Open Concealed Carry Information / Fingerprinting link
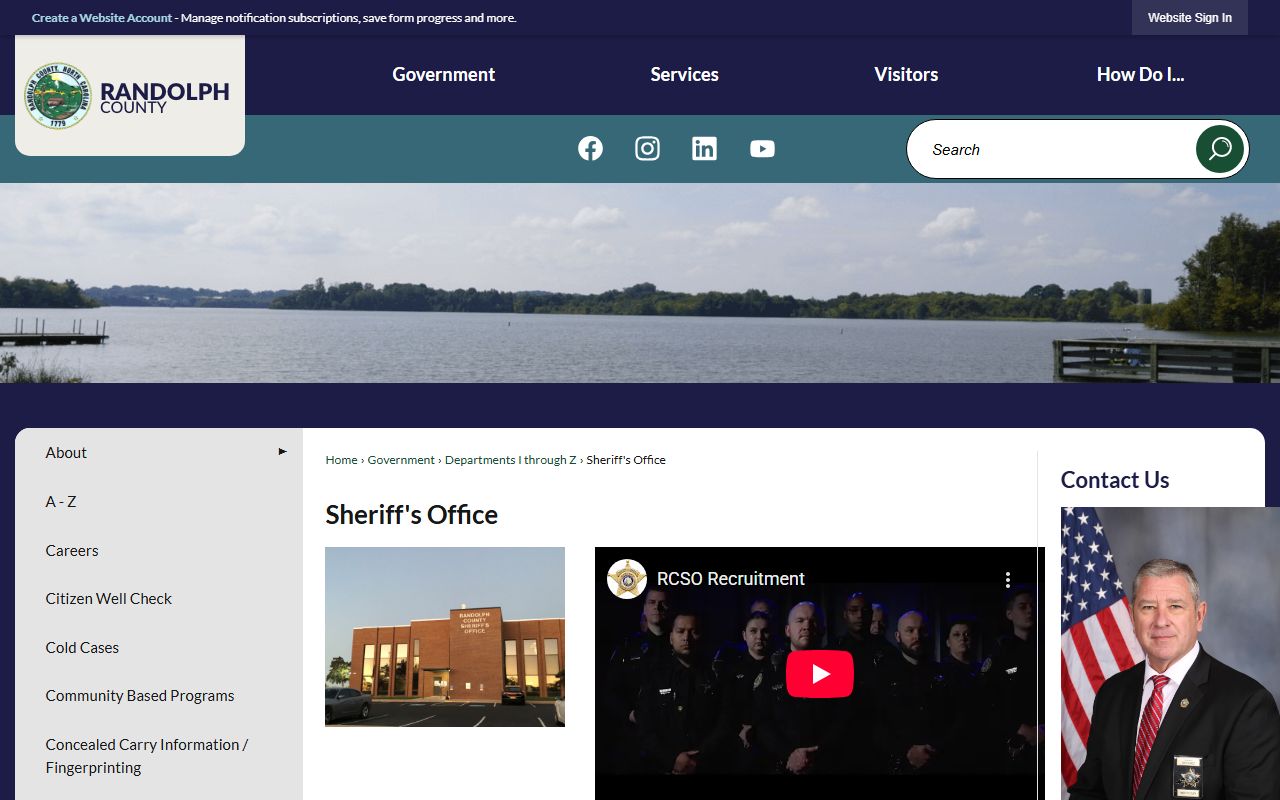Screen dimensions: 1280x800 click(x=147, y=756)
